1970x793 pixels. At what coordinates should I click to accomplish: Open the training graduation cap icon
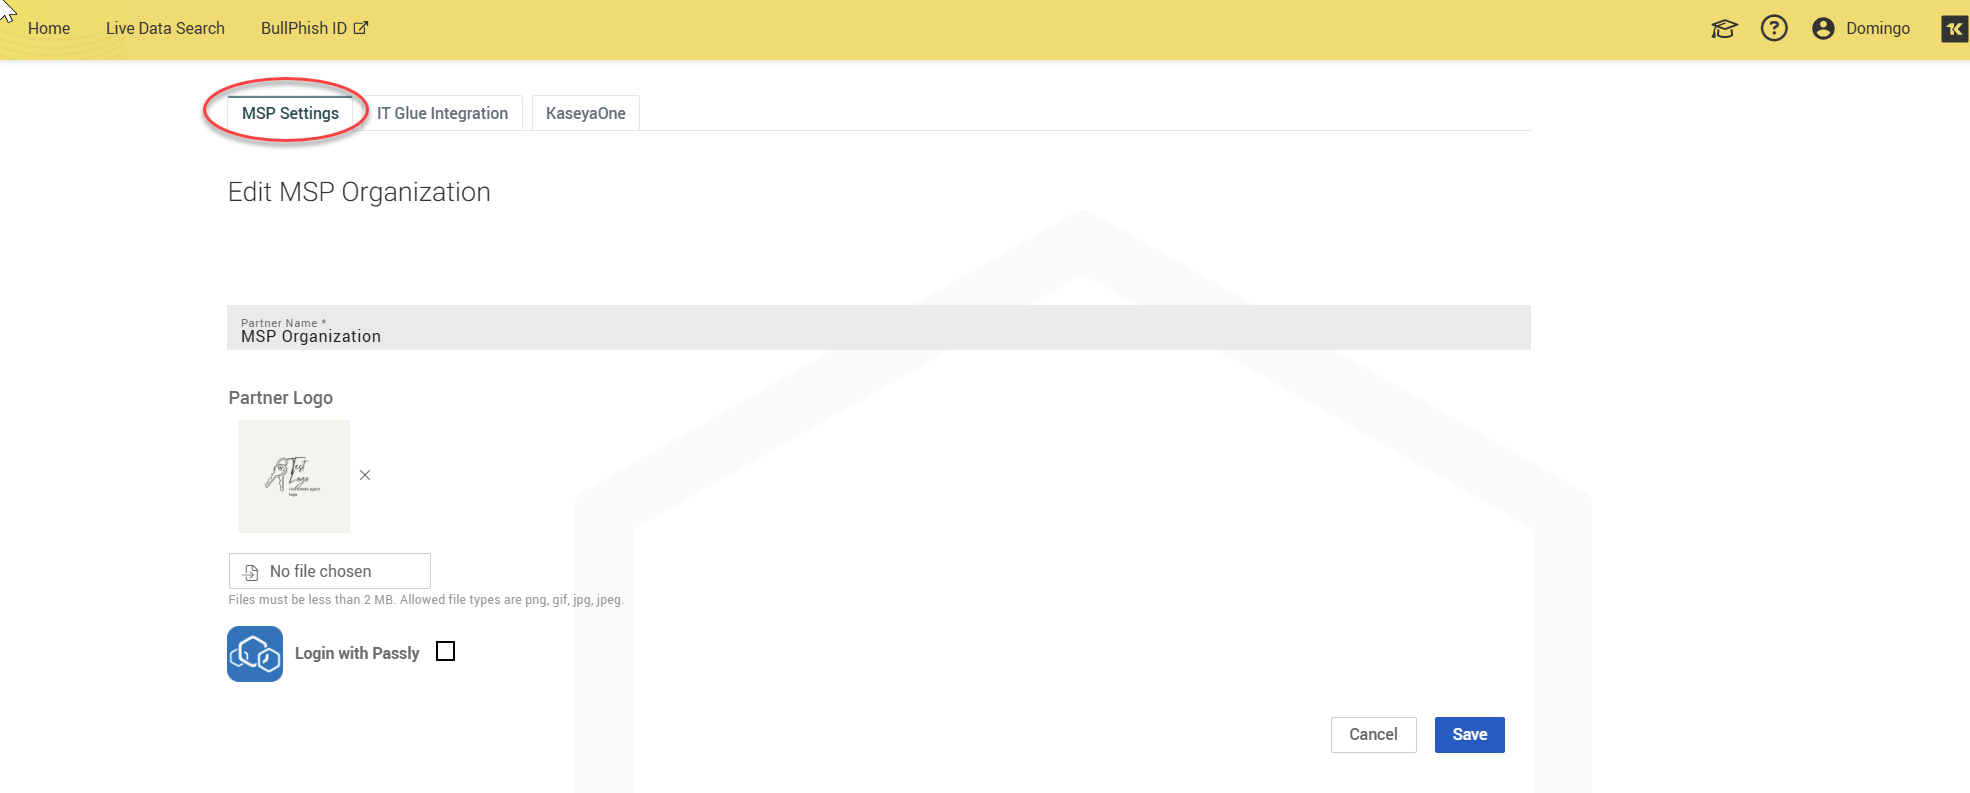1724,29
